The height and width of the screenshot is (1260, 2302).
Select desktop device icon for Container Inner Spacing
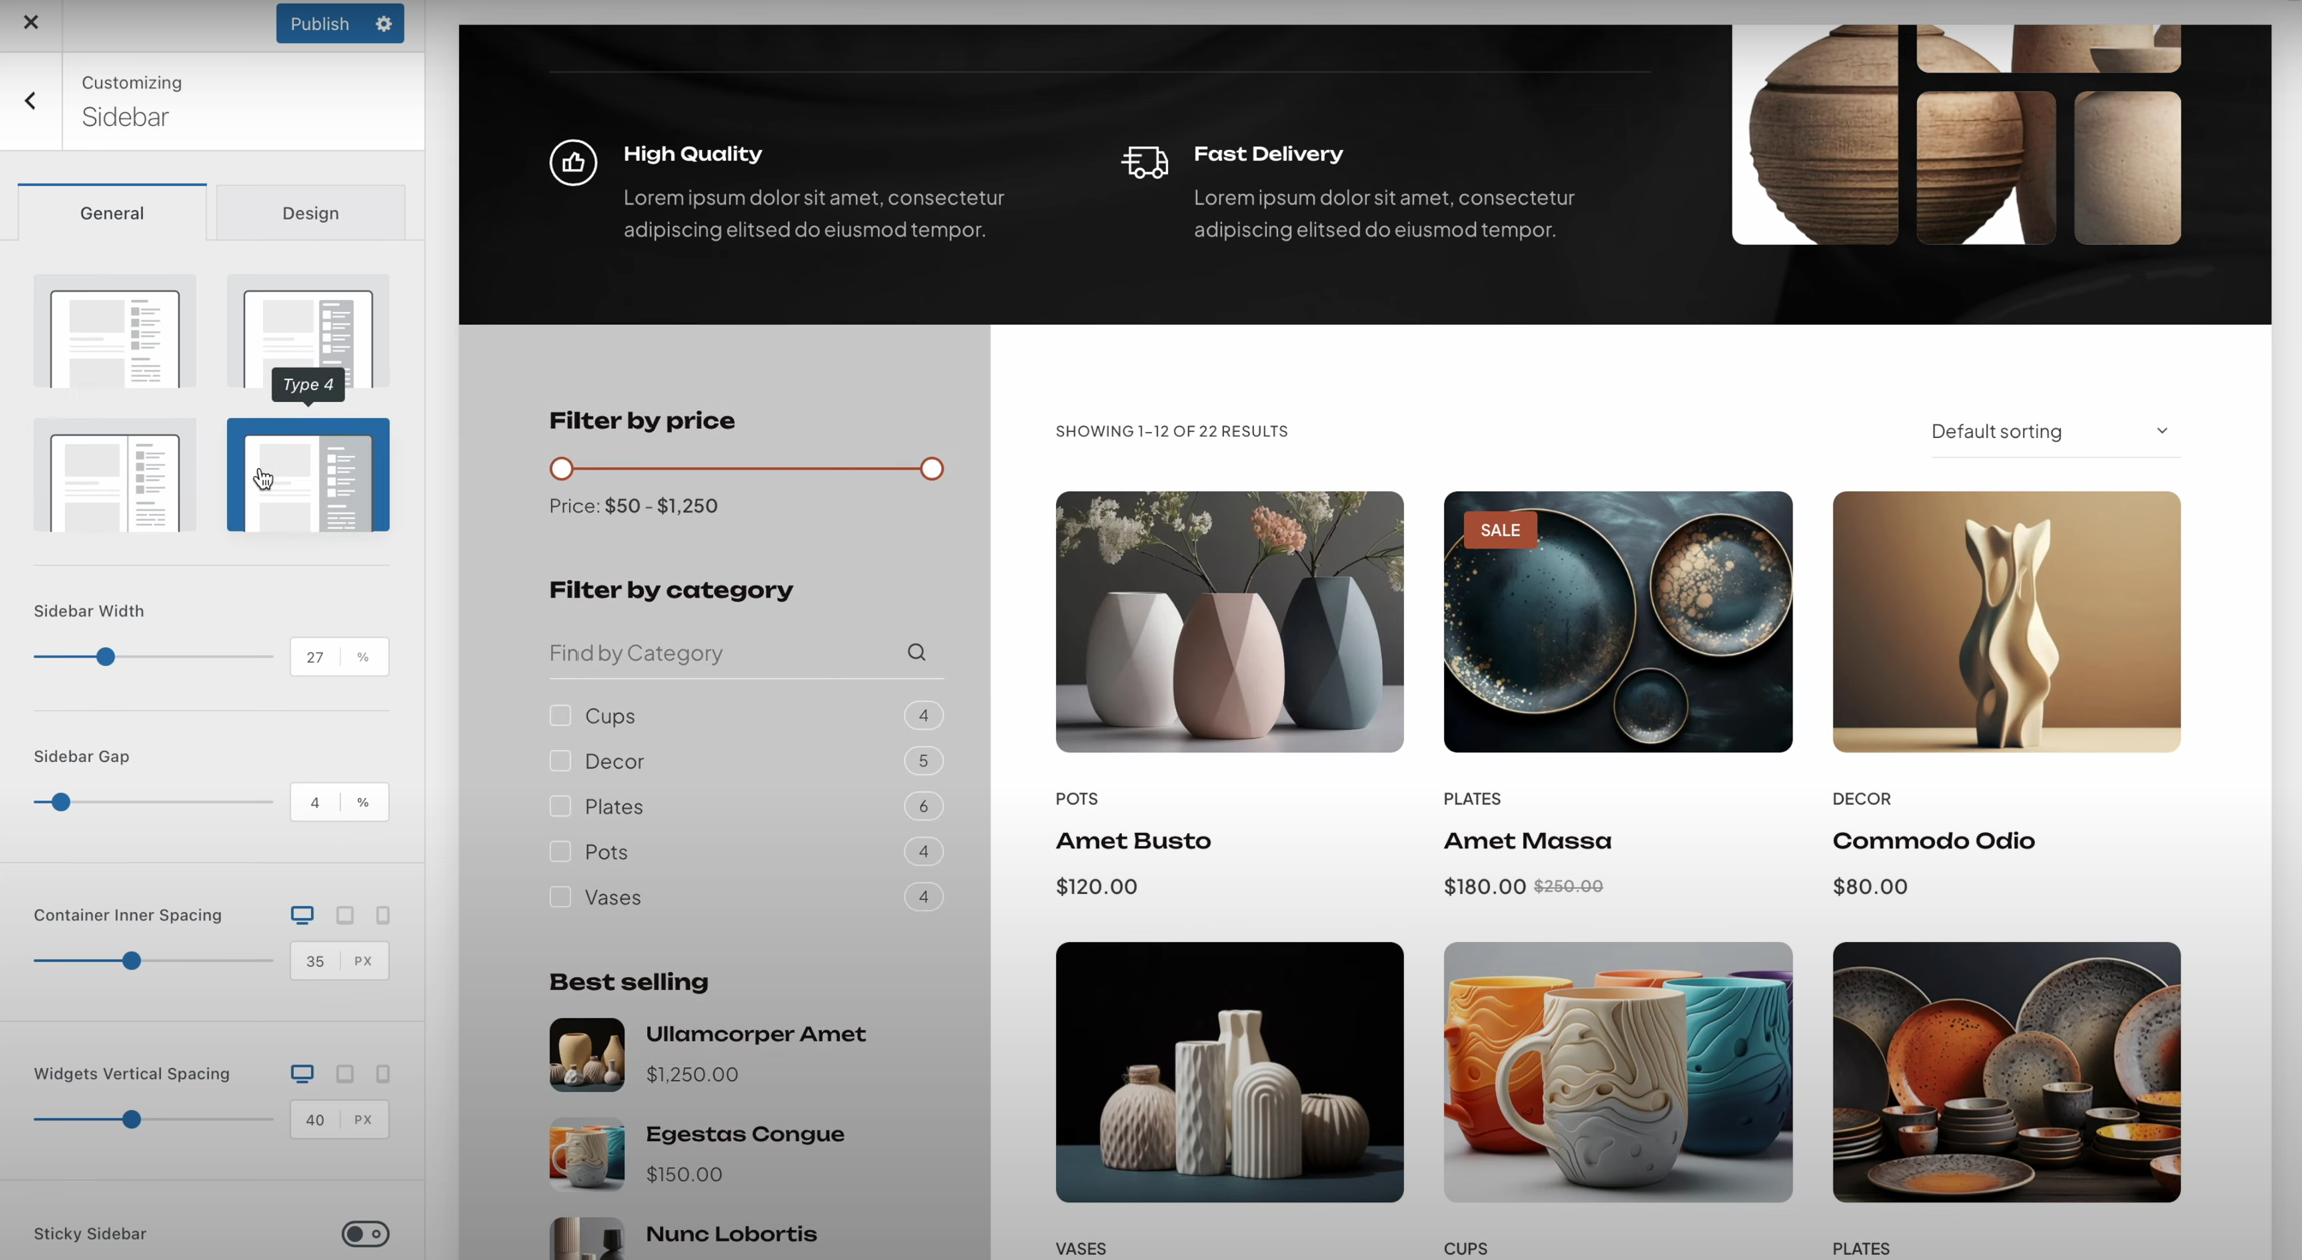tap(302, 915)
